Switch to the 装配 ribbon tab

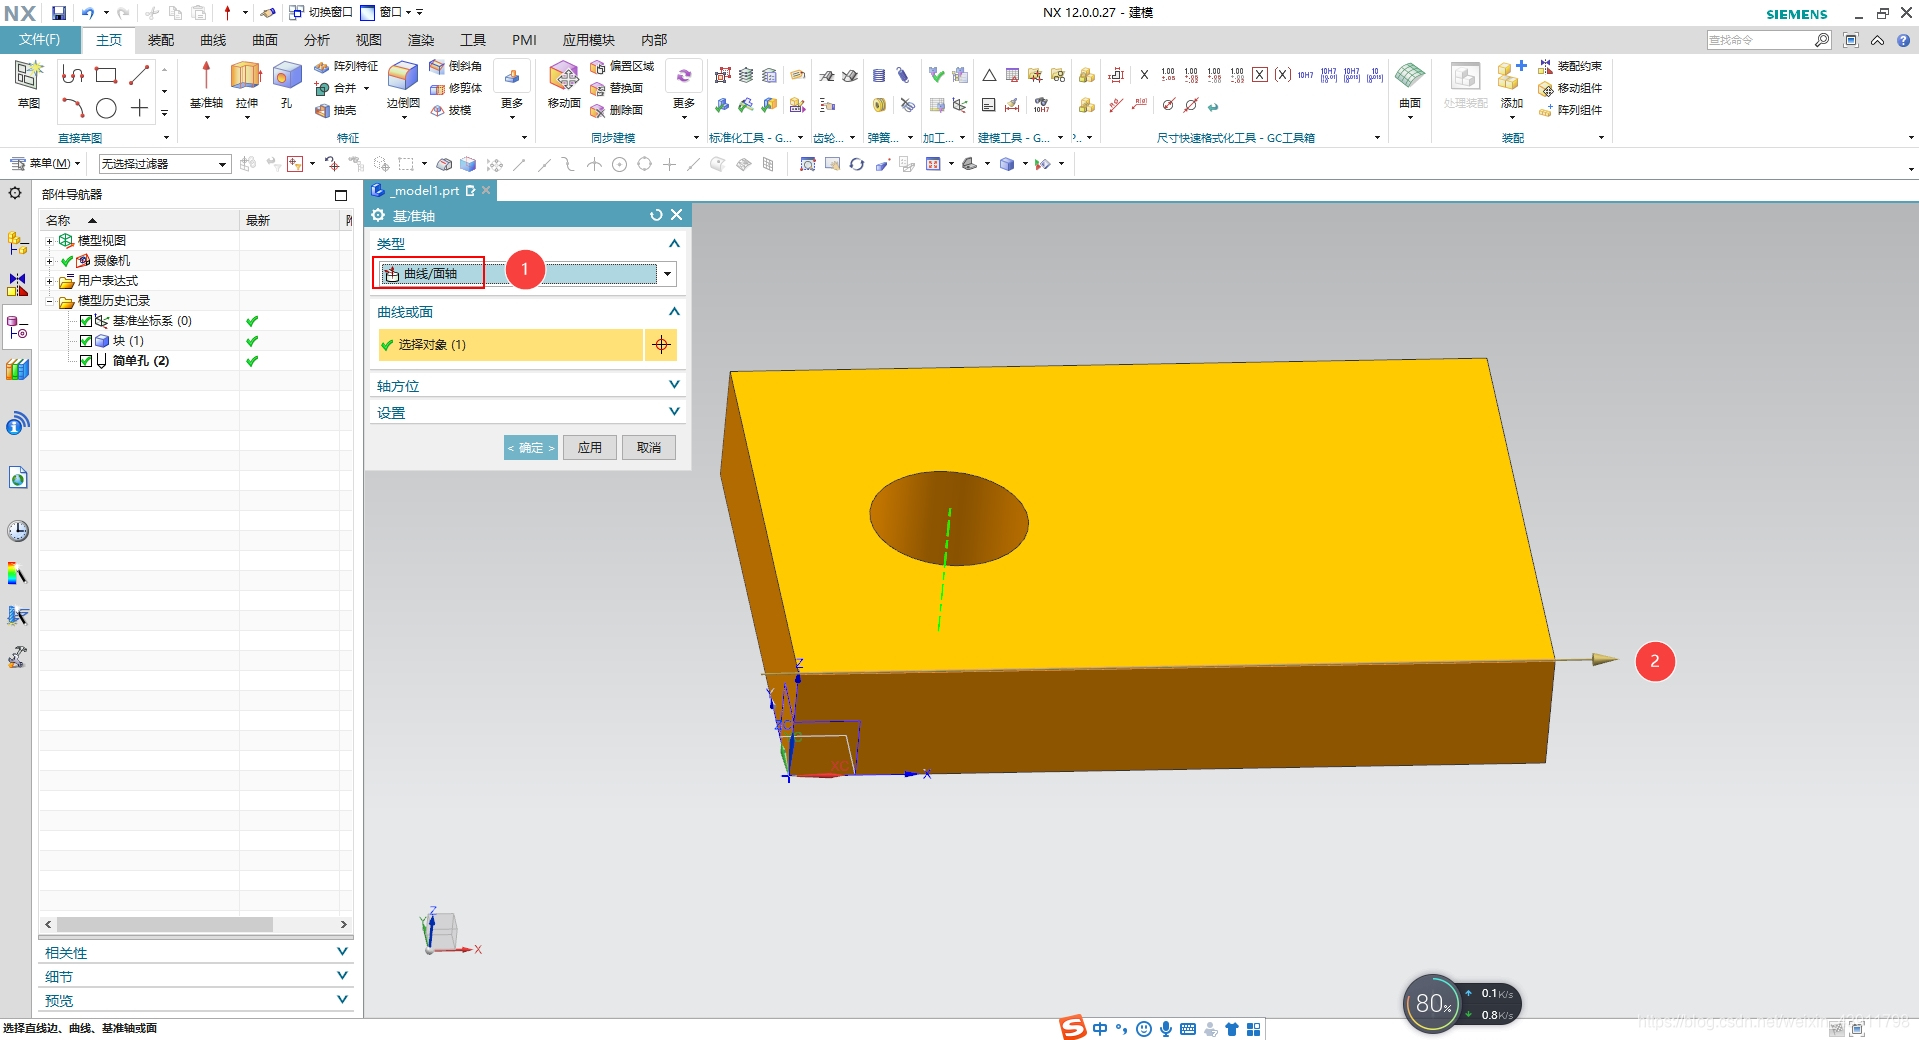point(161,40)
